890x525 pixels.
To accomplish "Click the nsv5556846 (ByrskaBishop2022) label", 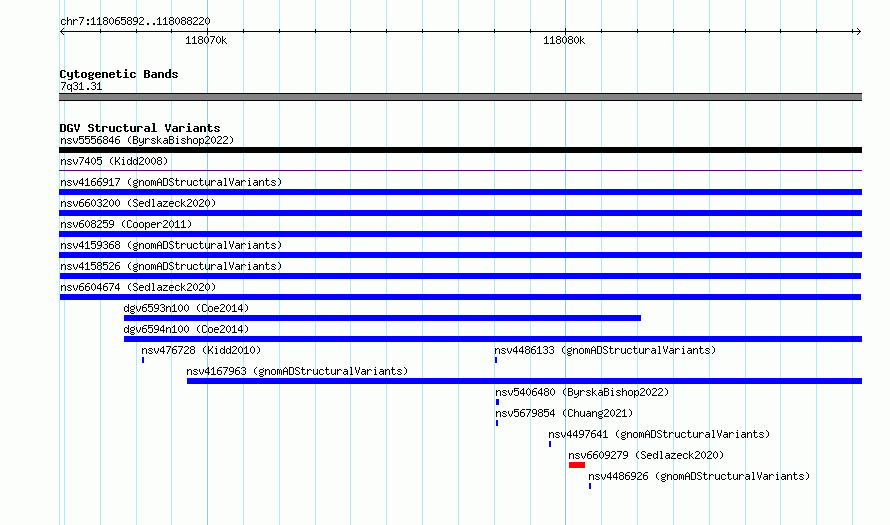I will point(147,140).
